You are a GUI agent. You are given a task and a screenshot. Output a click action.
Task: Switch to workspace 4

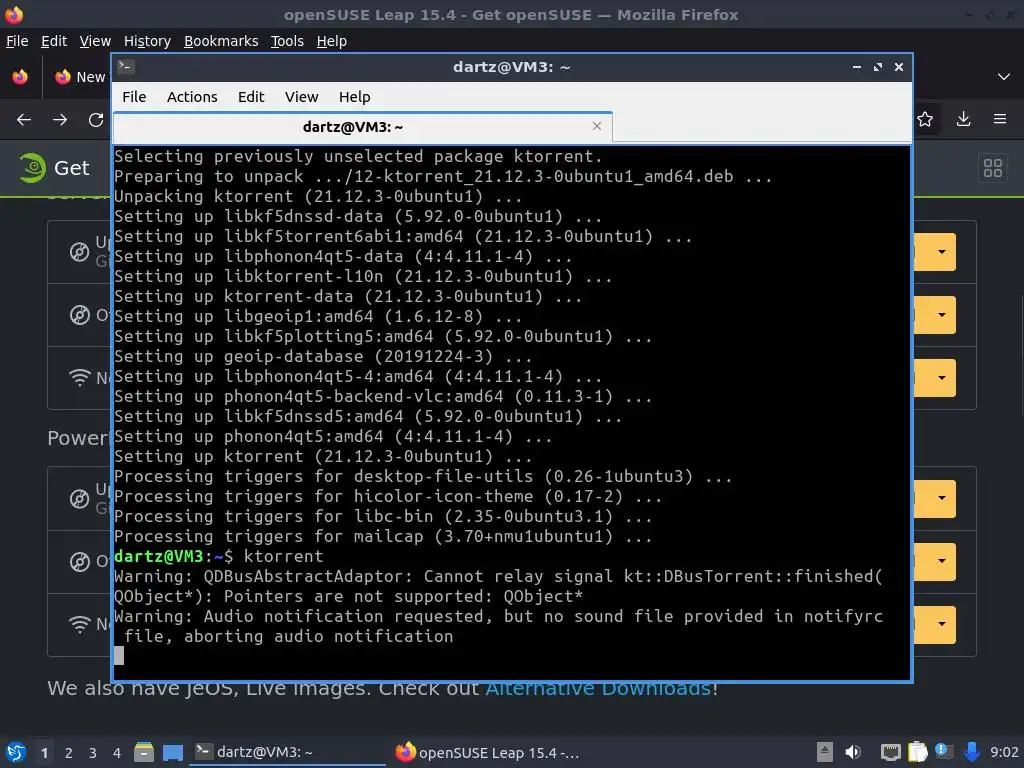pos(117,753)
